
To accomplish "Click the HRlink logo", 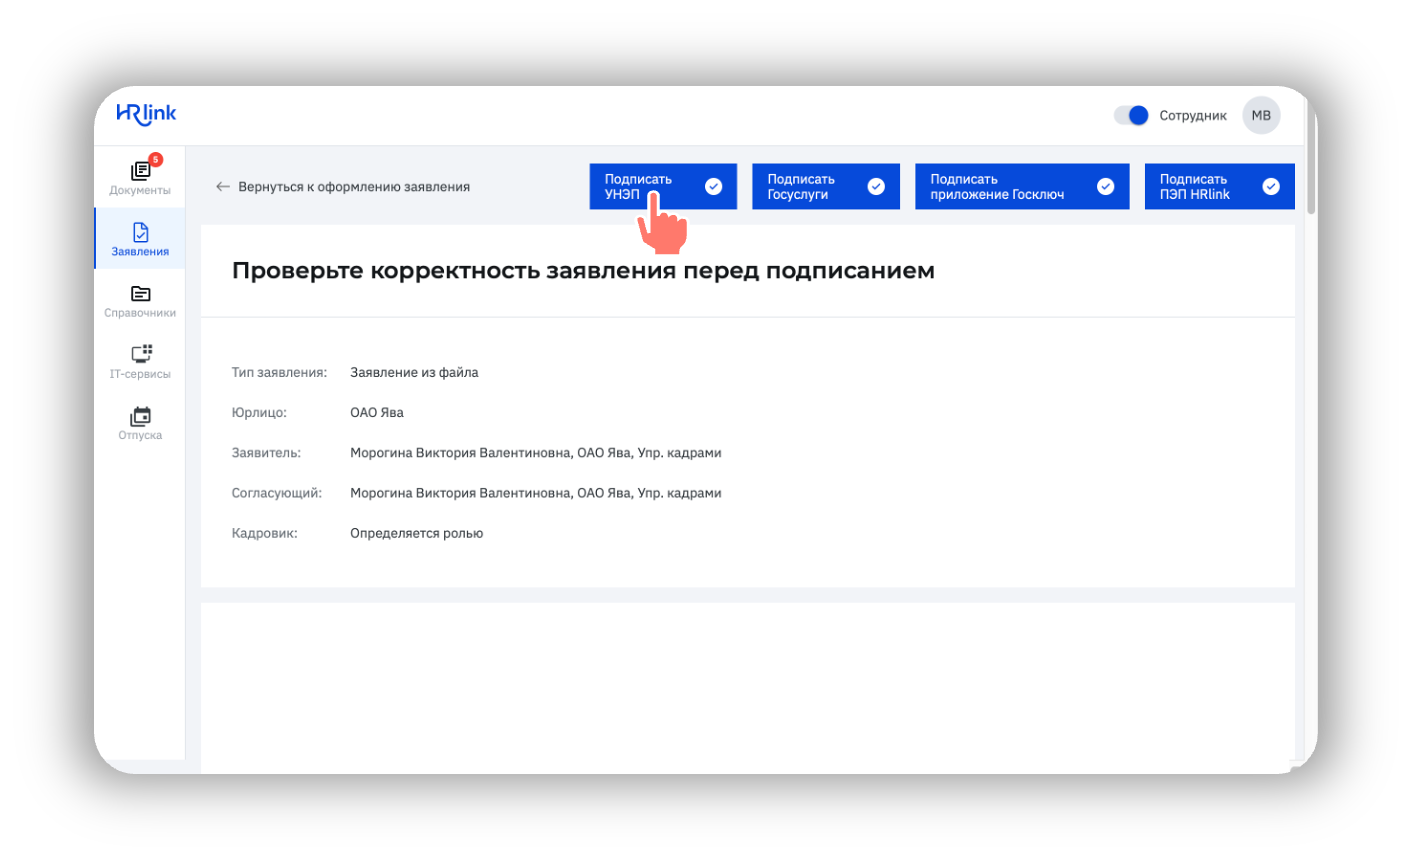I will click(146, 114).
